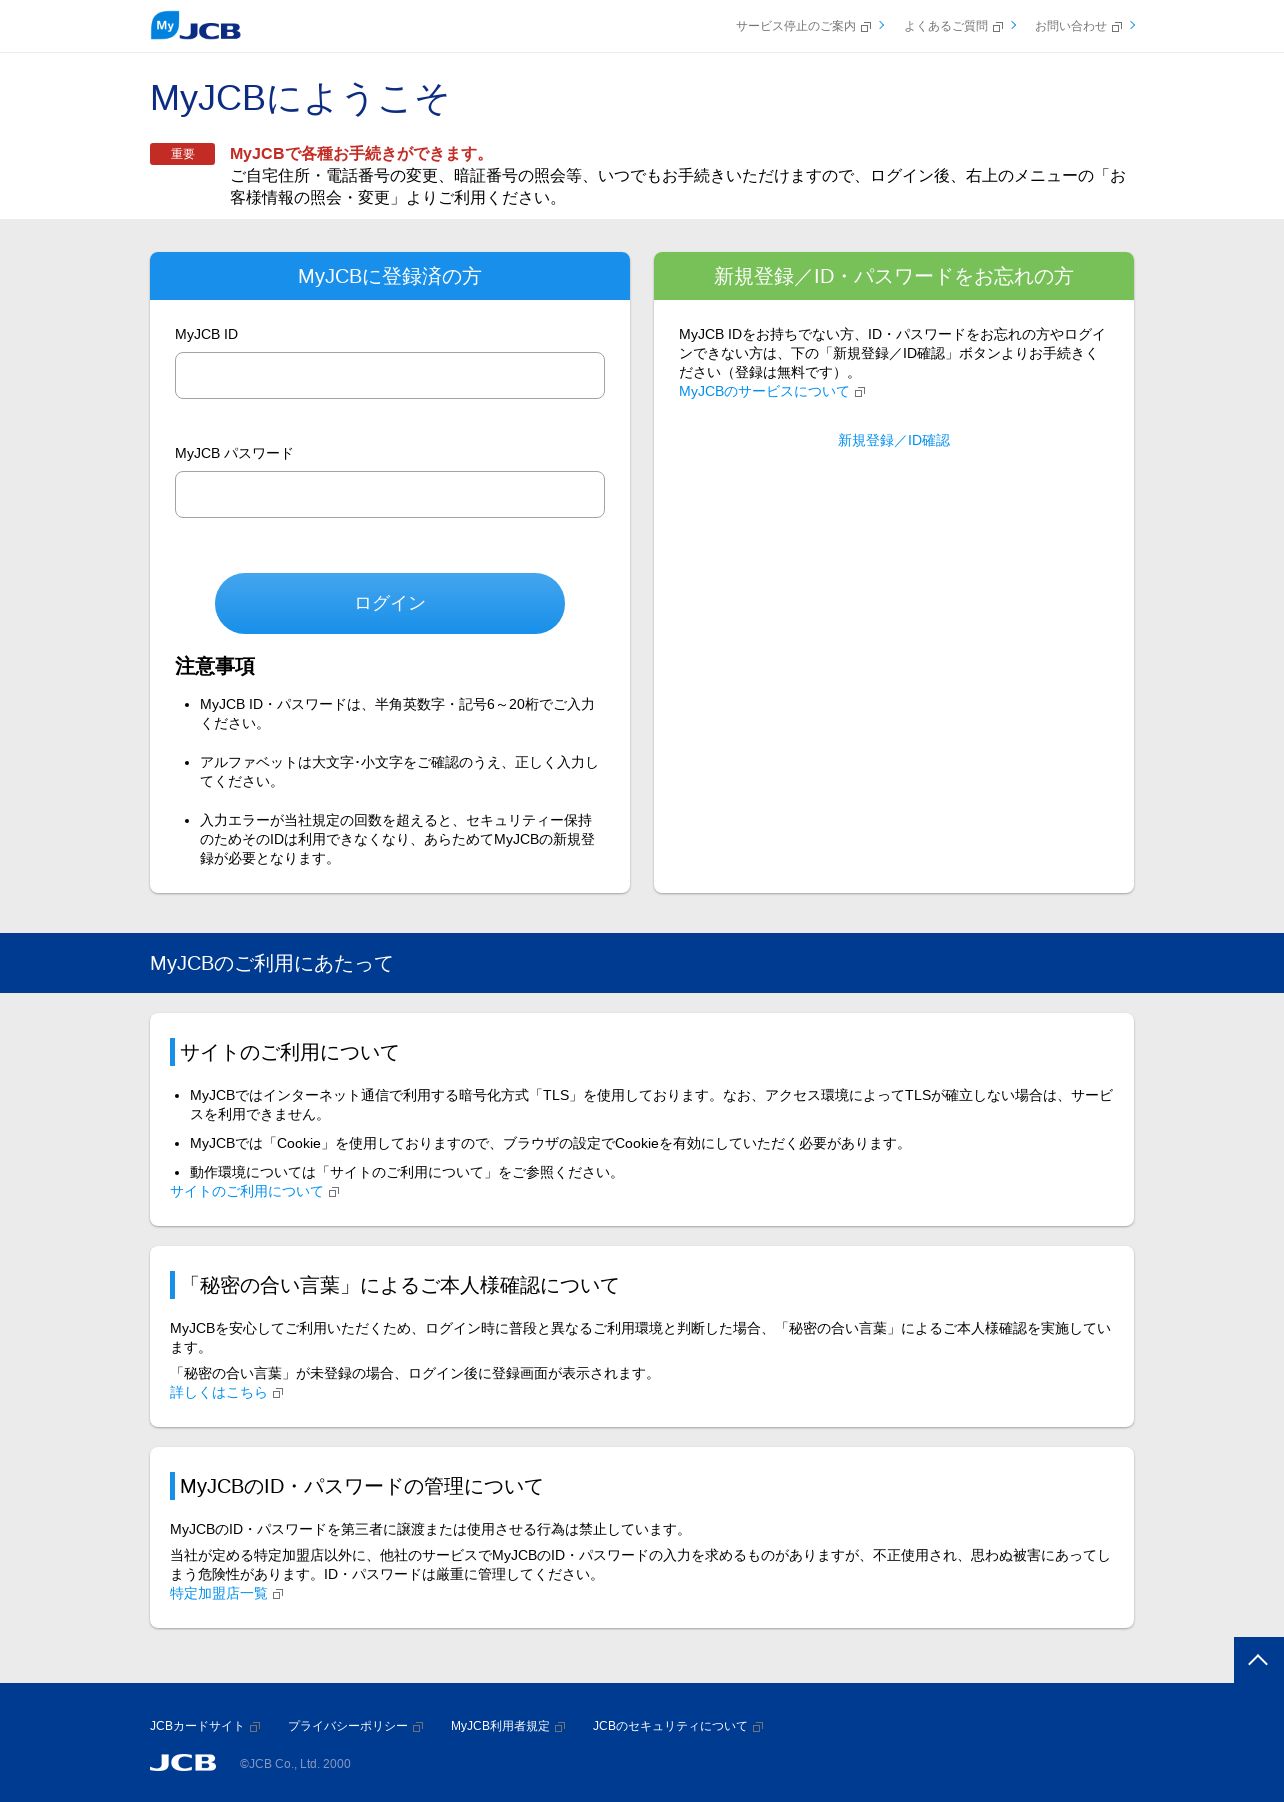Open the お問い合わせ link
The image size is (1284, 1802).
(x=1070, y=27)
